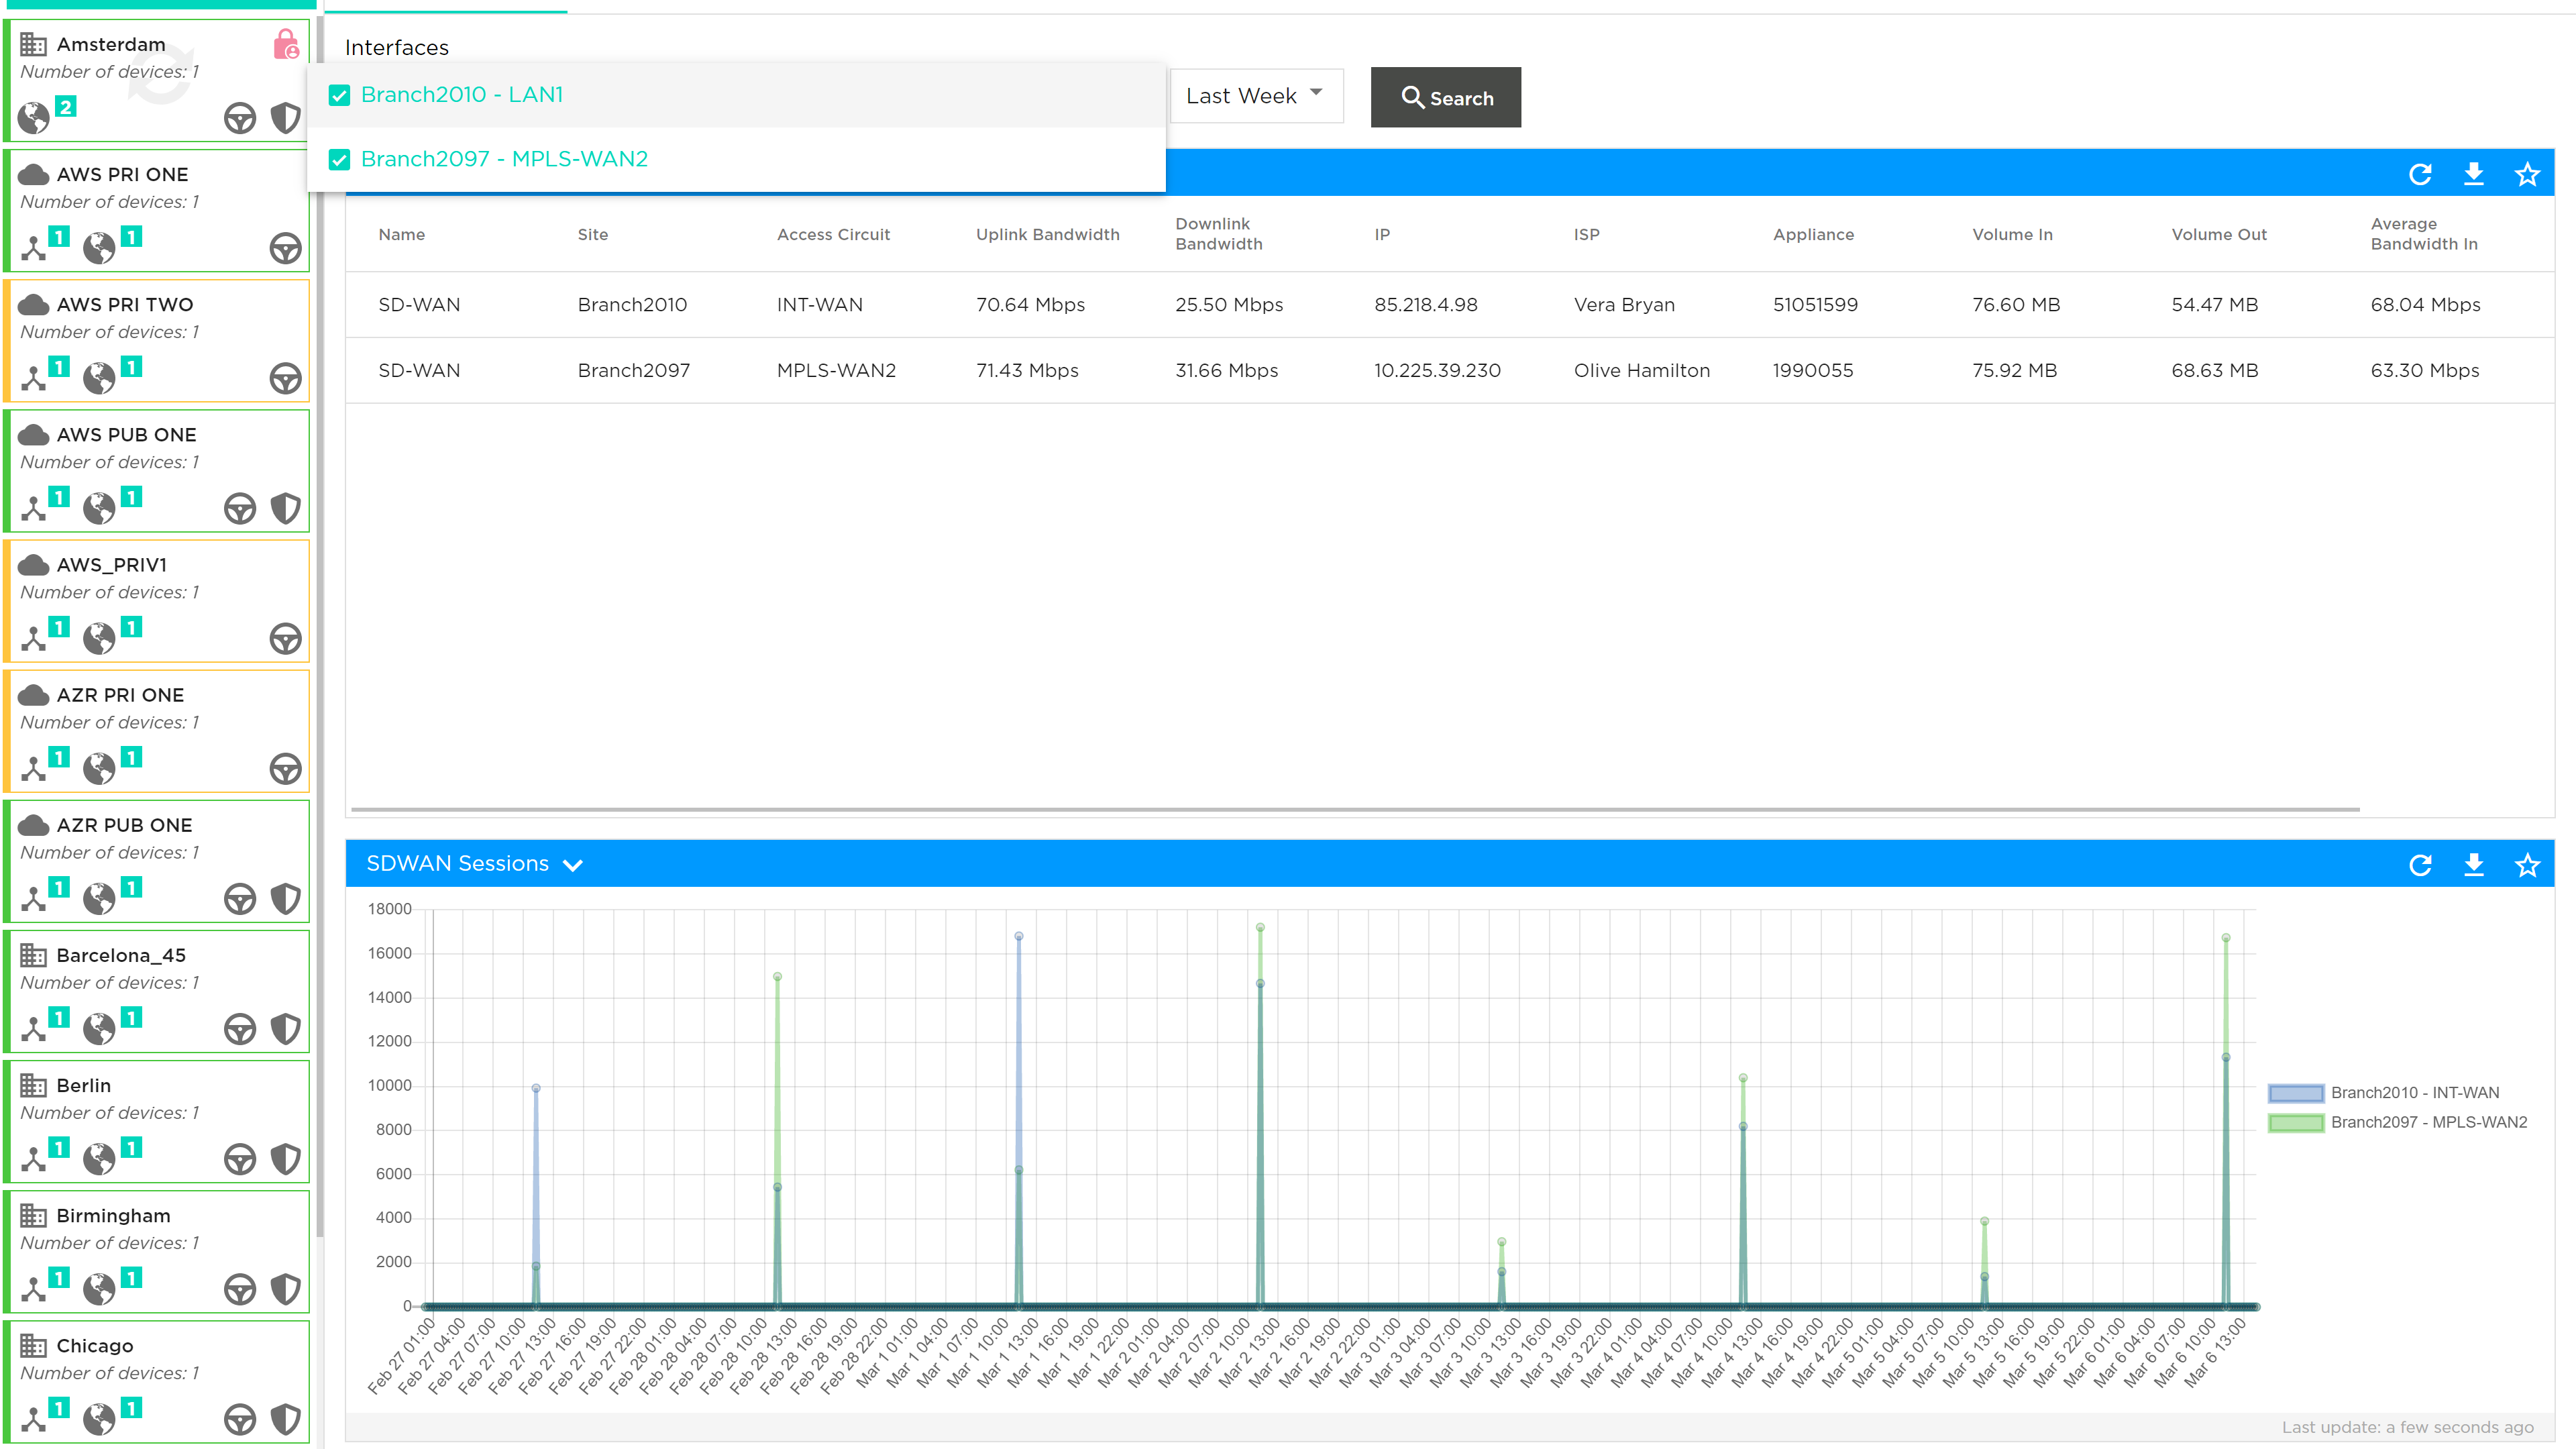Click the 68.63 MB volume out value

pos(2215,370)
